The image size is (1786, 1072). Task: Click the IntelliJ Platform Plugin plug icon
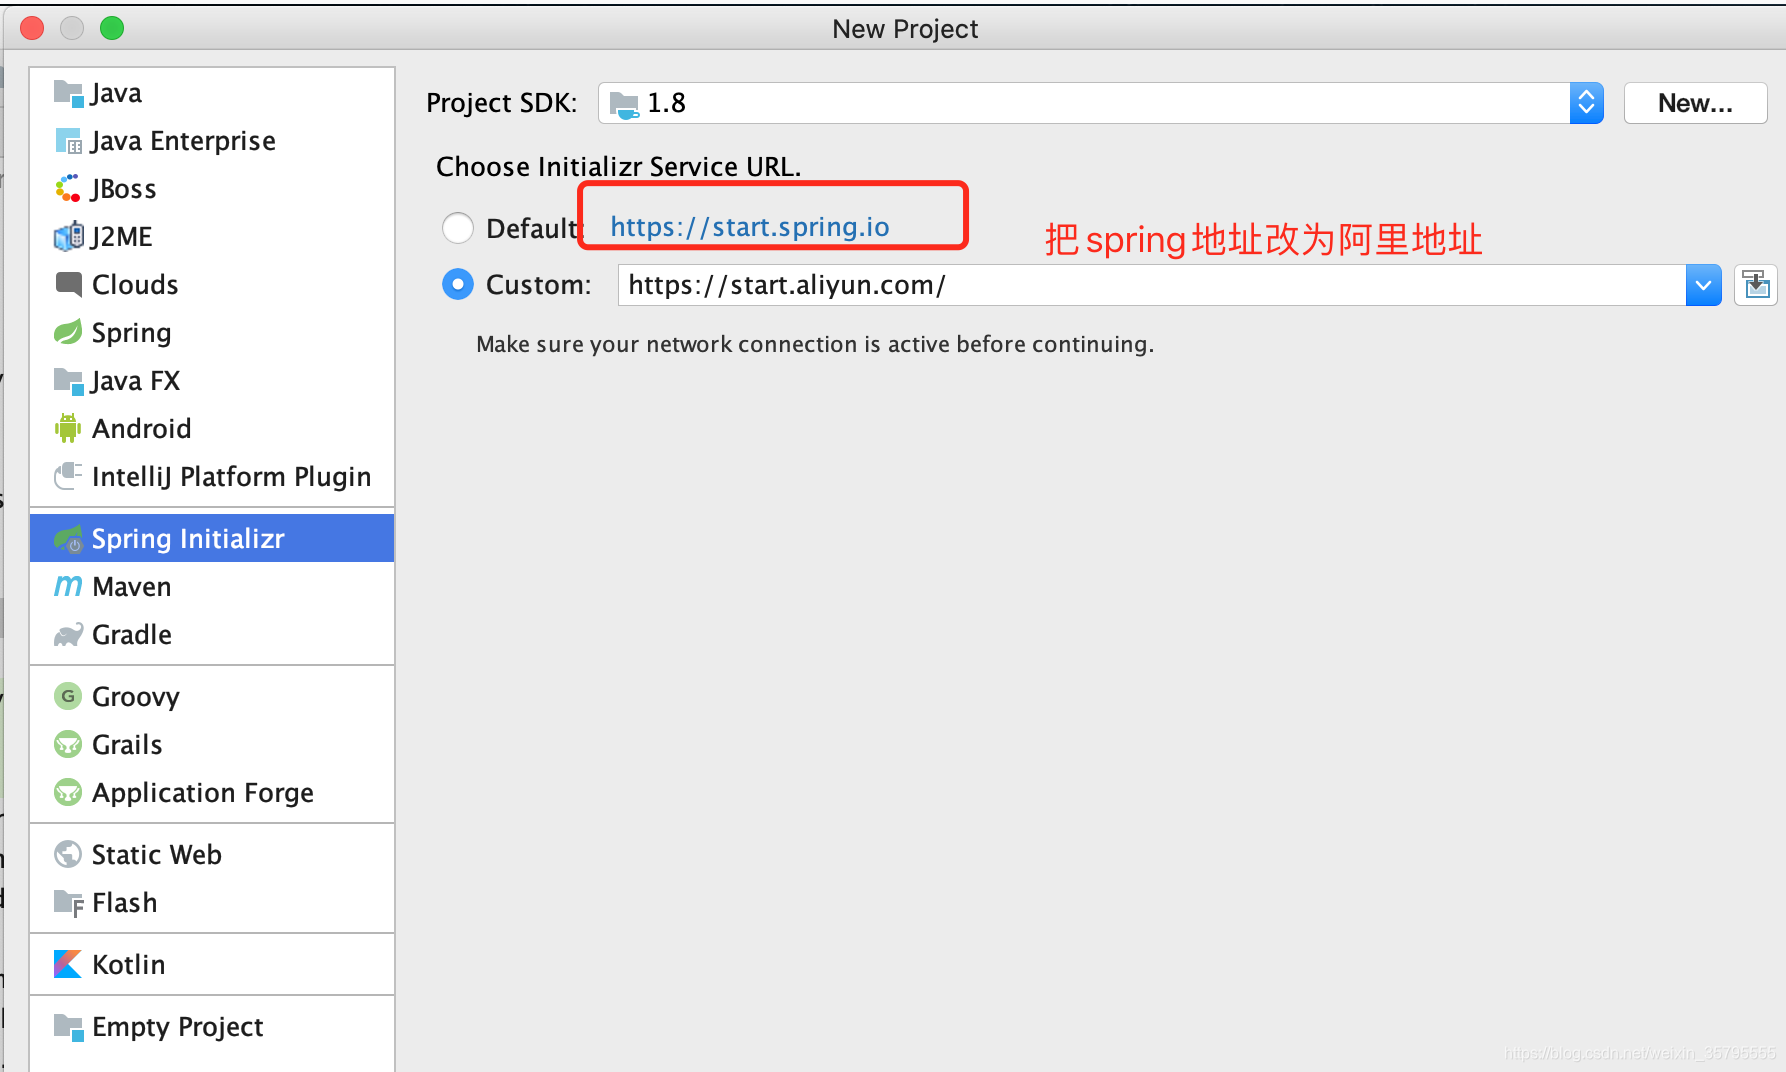pyautogui.click(x=68, y=476)
